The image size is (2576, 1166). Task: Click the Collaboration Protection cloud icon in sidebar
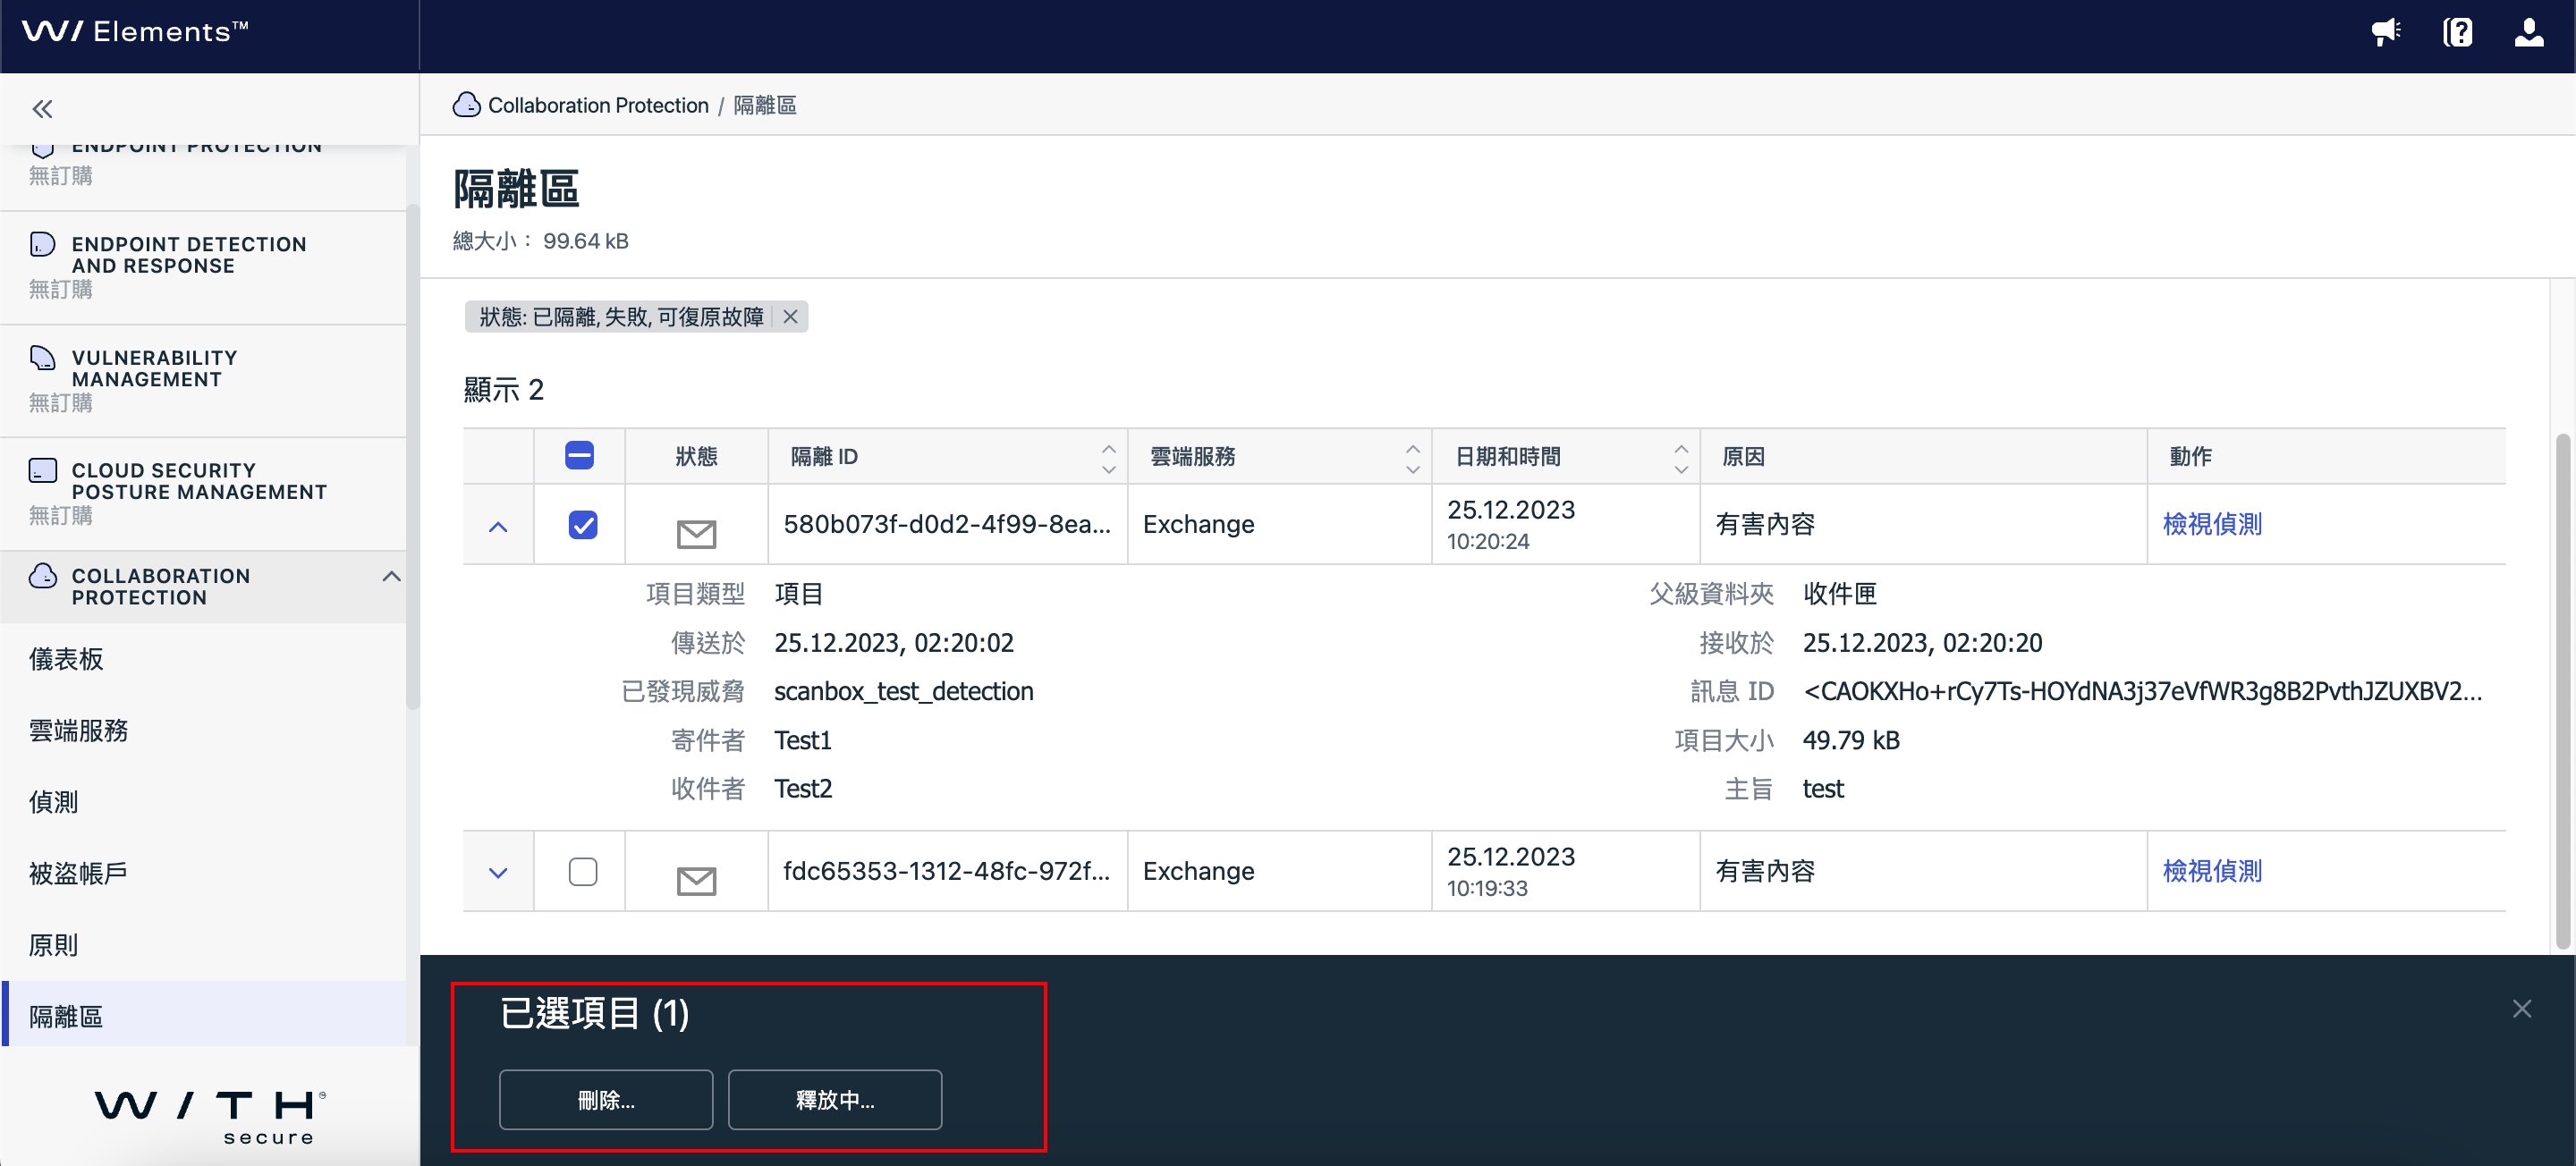coord(42,576)
